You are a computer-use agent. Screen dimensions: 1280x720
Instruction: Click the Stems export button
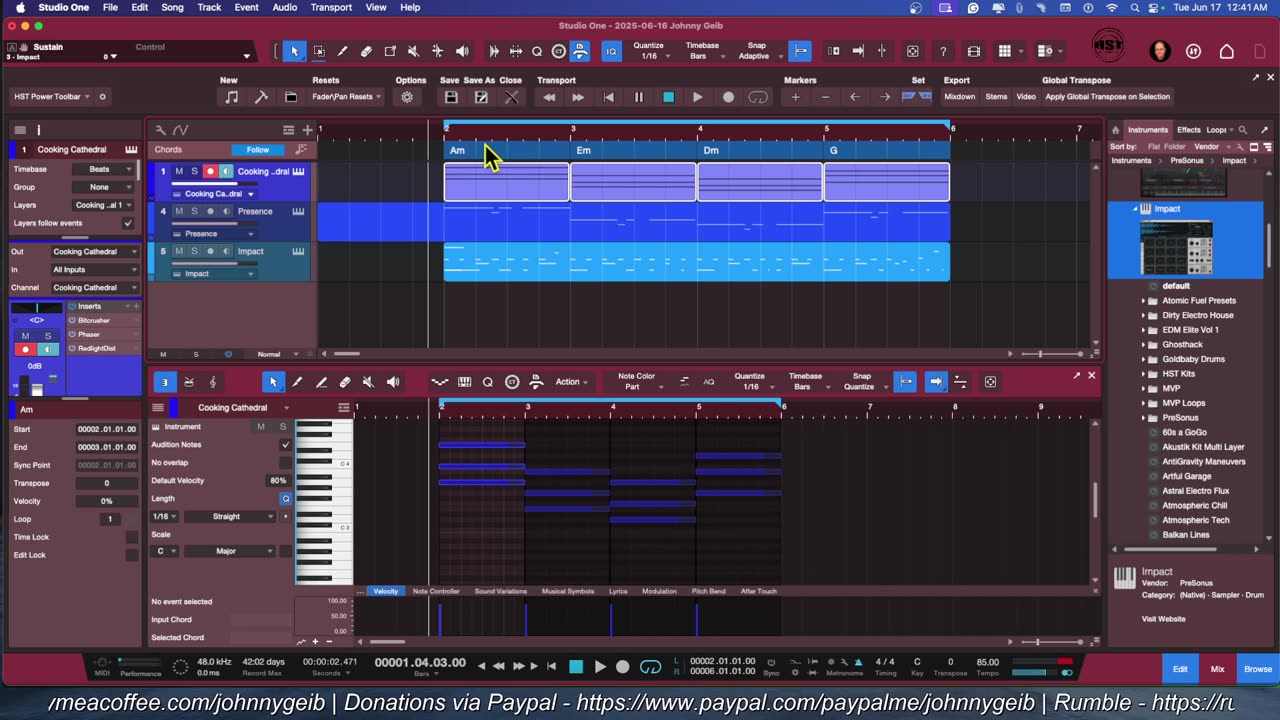pos(996,97)
